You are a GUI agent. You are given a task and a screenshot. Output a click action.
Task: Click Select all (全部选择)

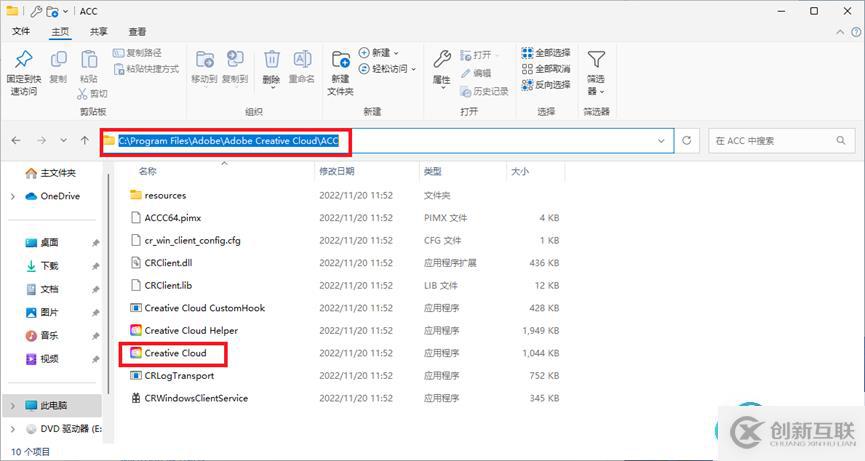click(546, 53)
